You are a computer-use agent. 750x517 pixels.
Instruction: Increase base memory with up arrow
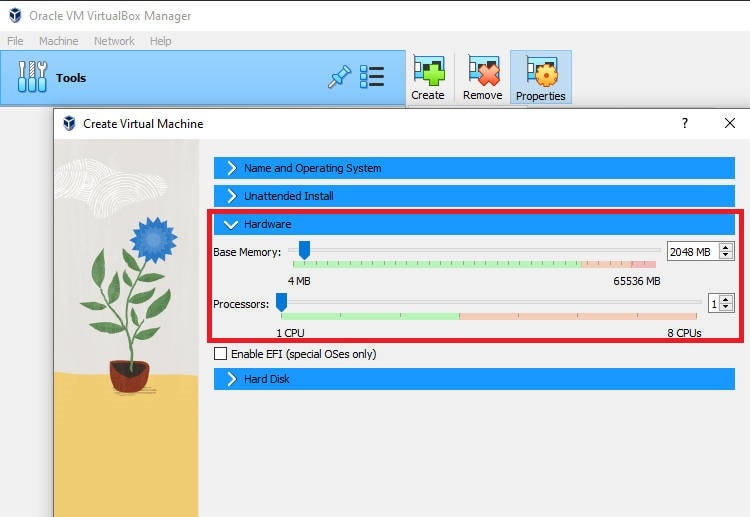coord(726,248)
